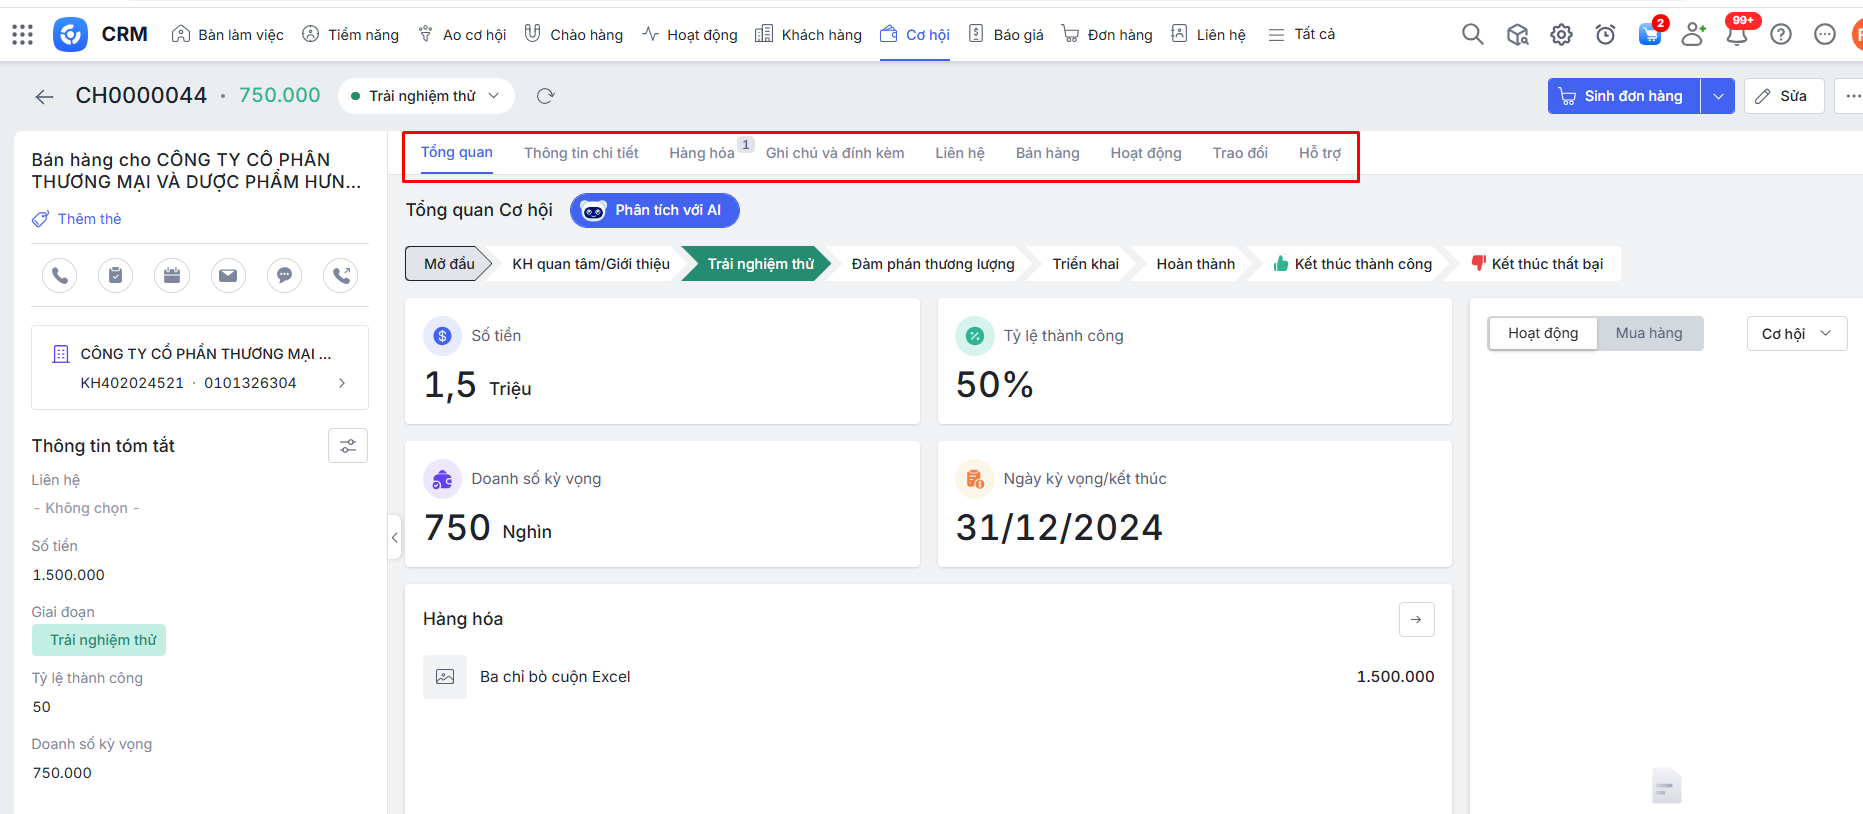The height and width of the screenshot is (814, 1863).
Task: Open the Cơ hội filter dropdown
Action: [1796, 333]
